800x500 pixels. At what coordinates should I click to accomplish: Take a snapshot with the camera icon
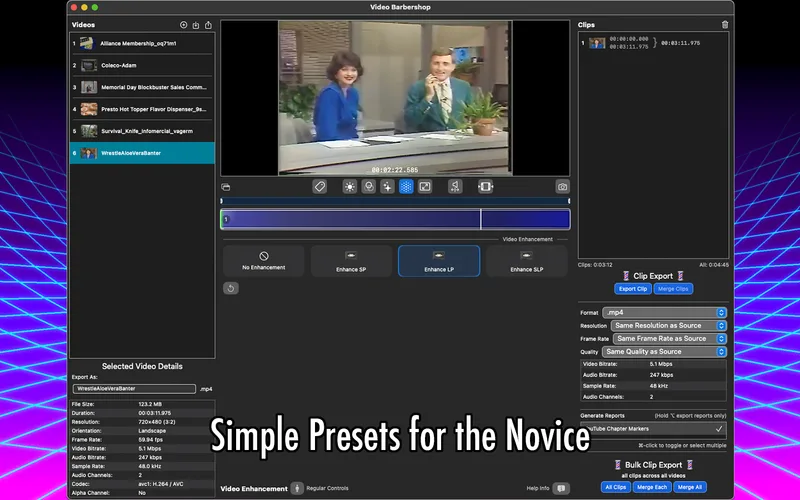click(x=562, y=187)
